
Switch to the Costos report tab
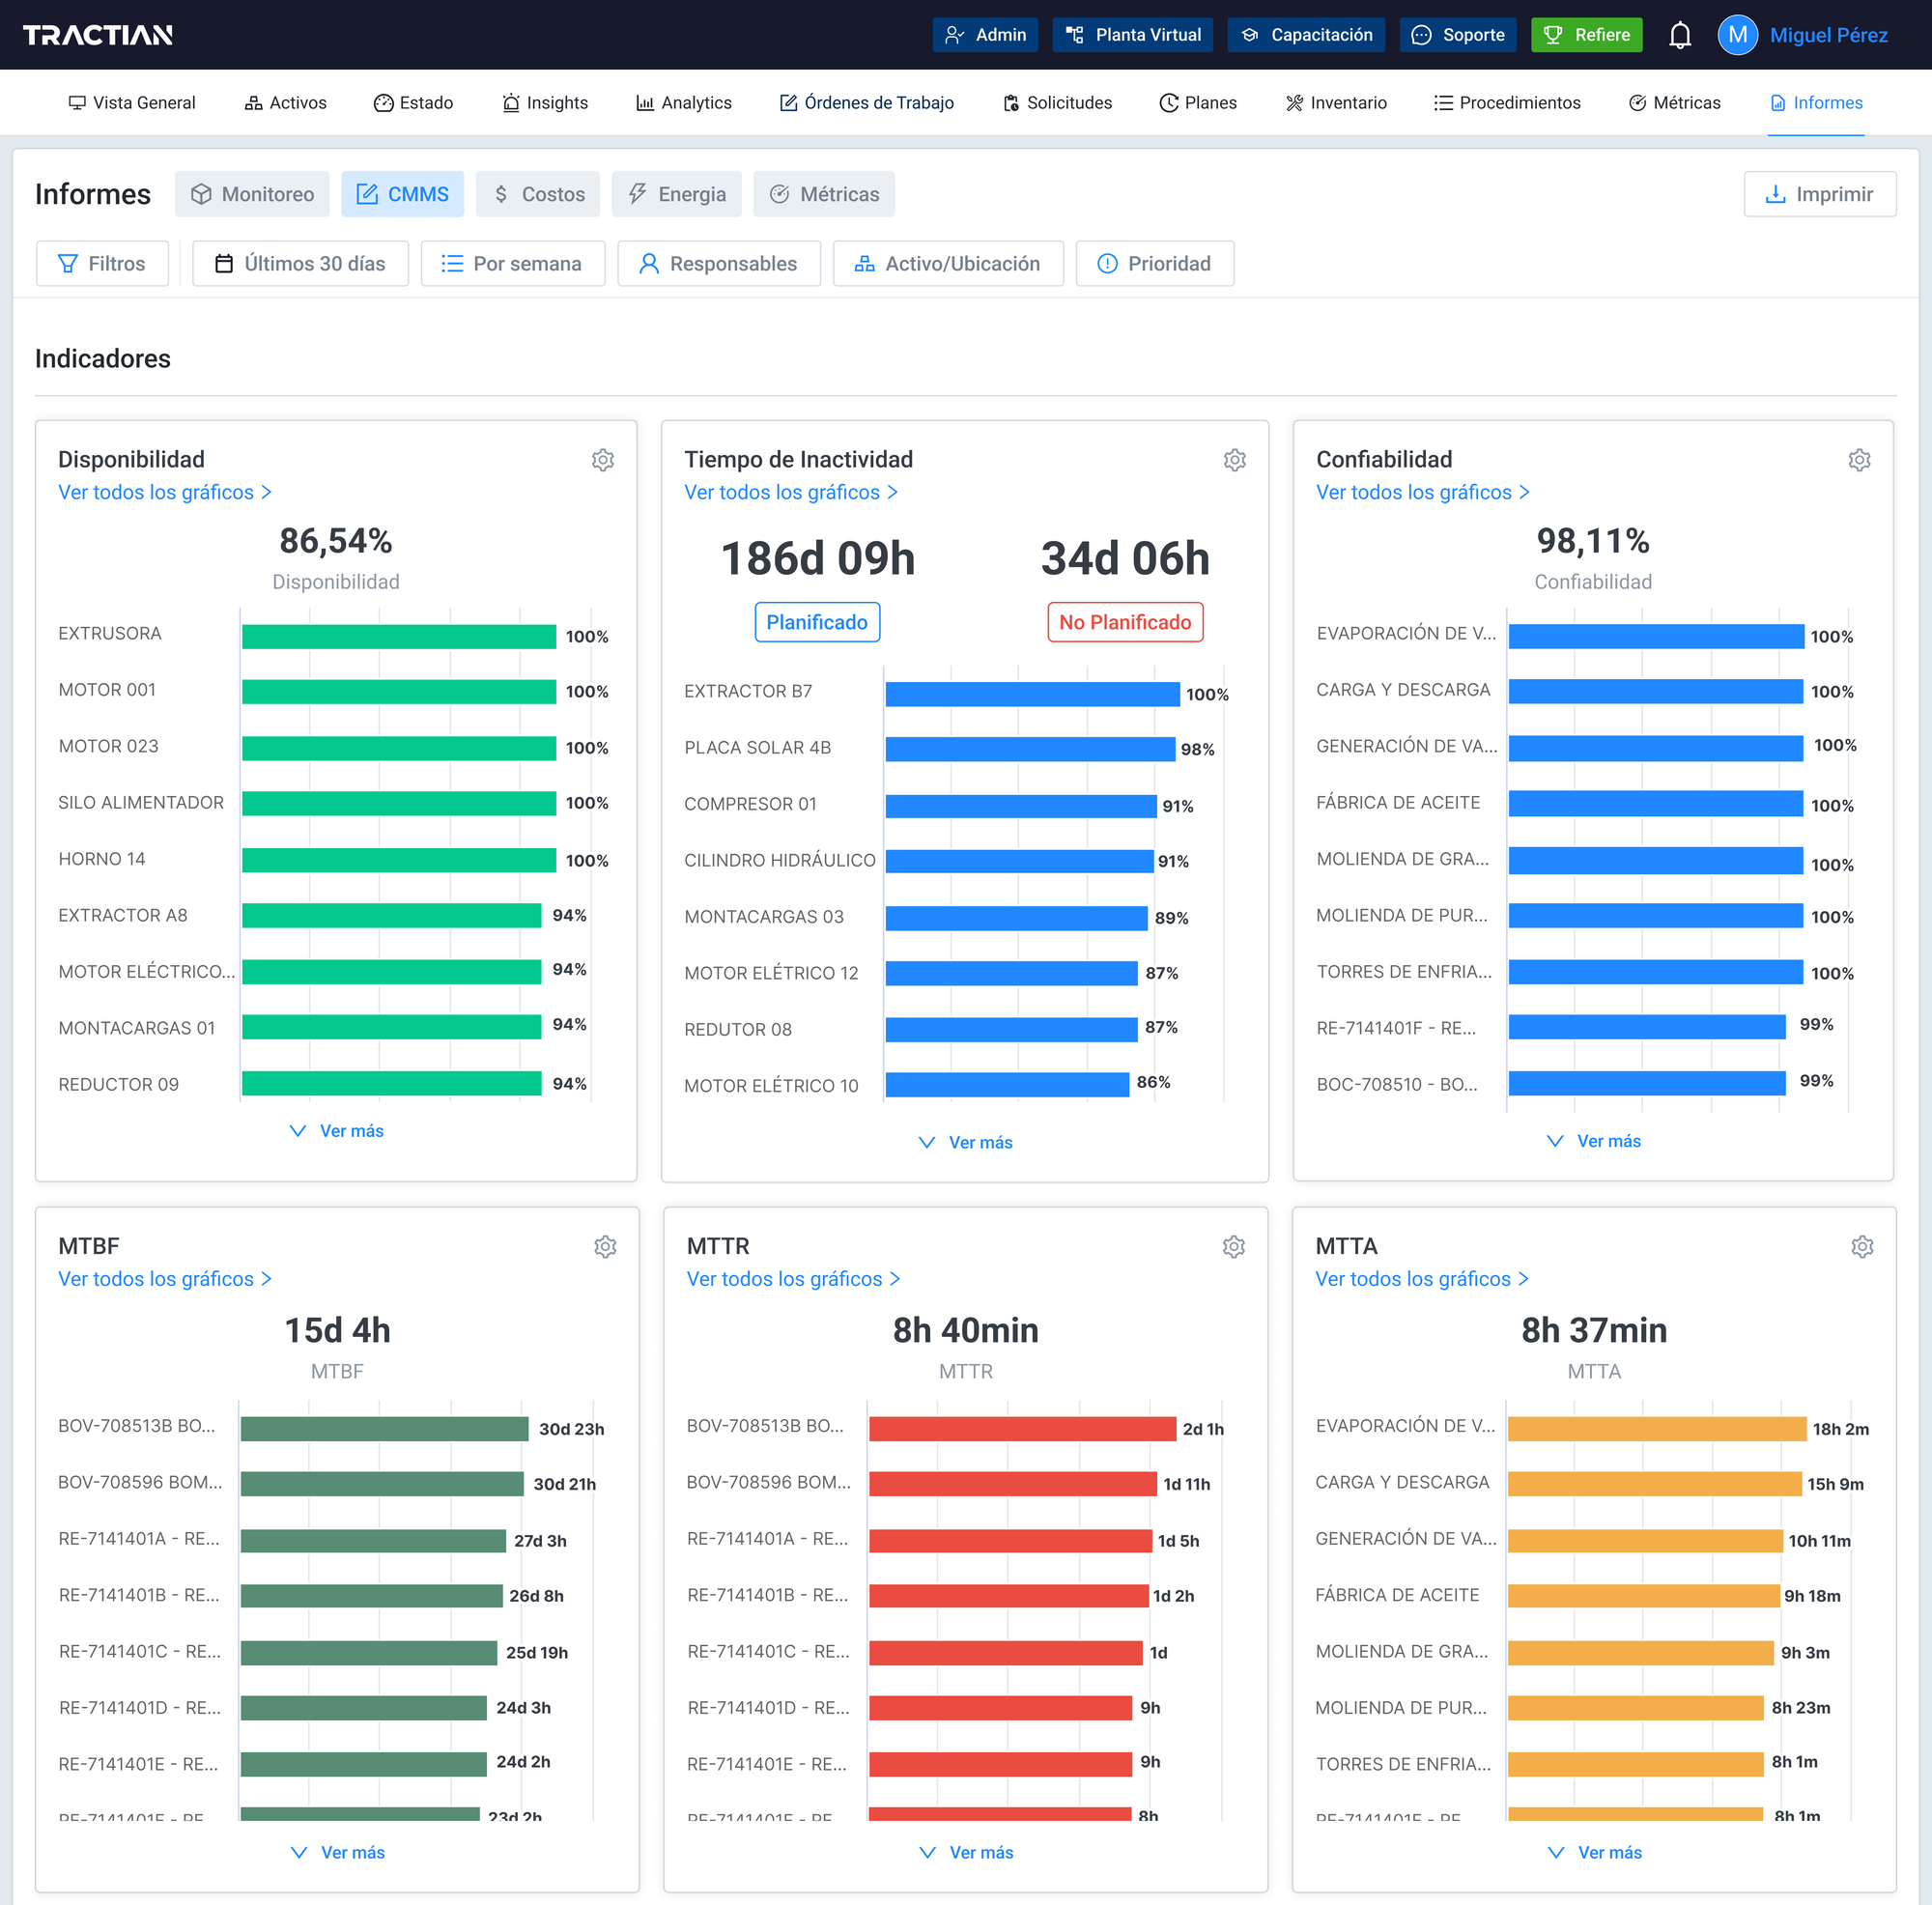(537, 194)
